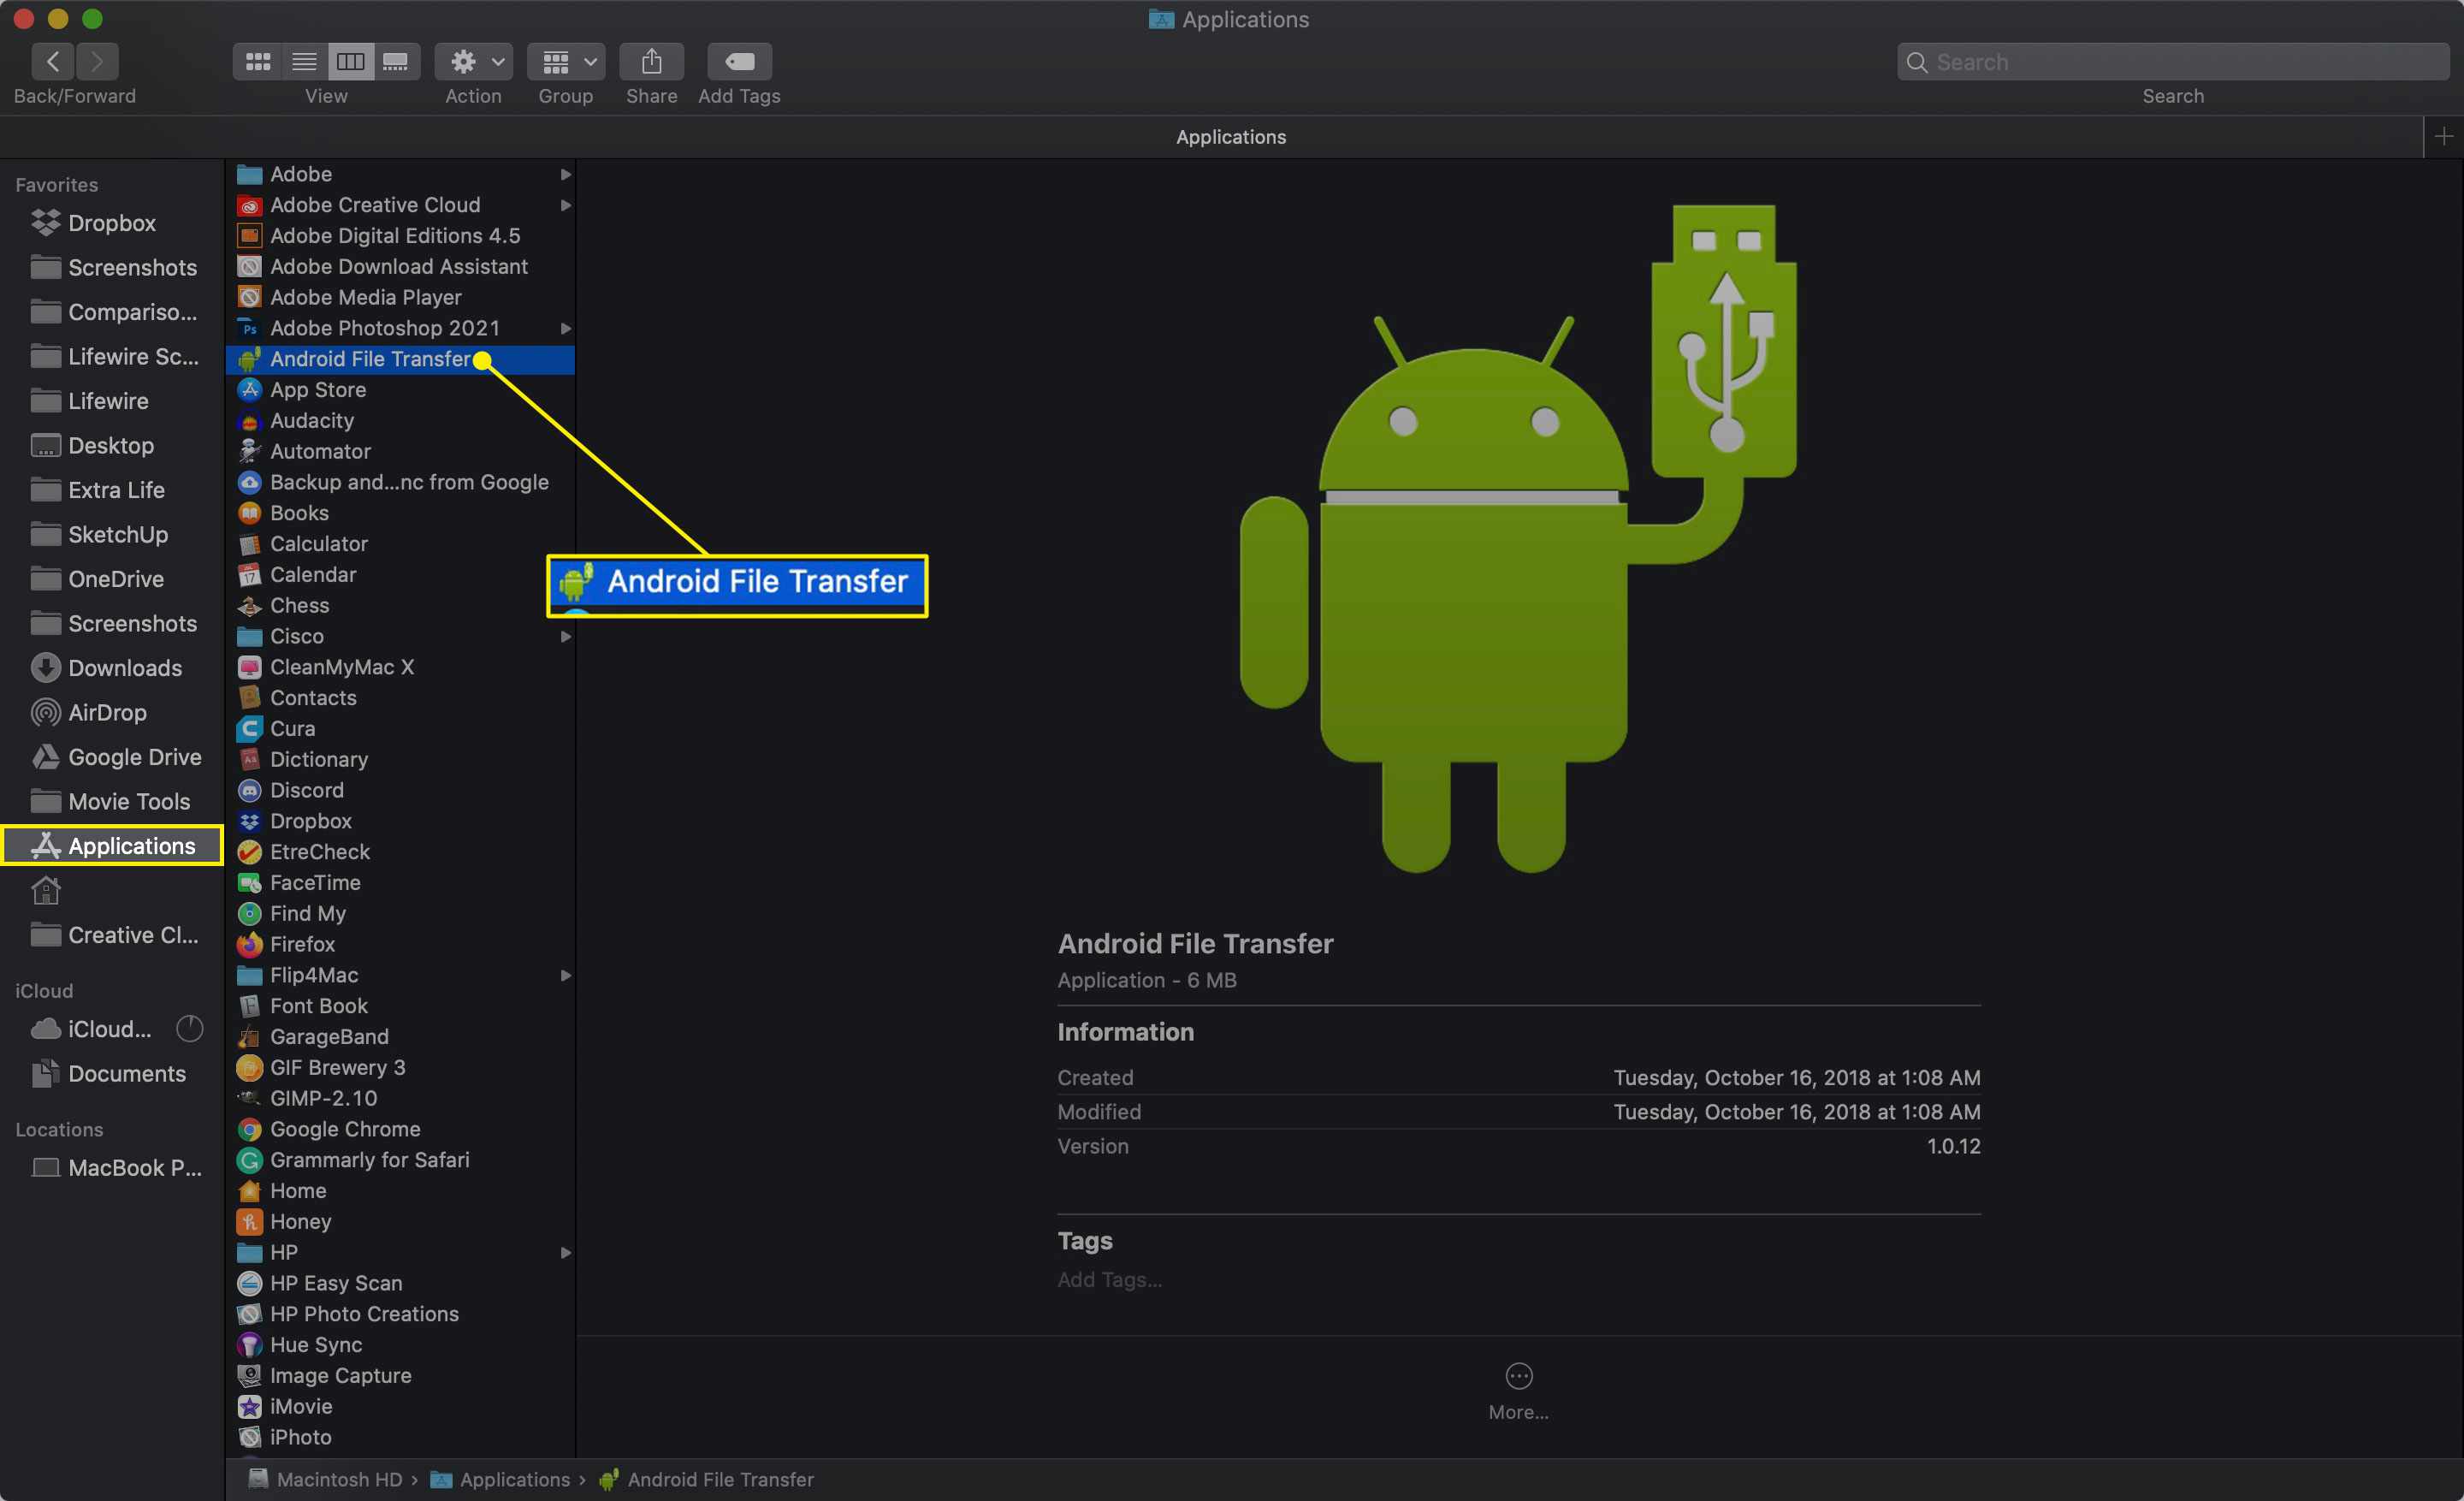
Task: Expand the Adobe folder in Applications
Action: [566, 173]
